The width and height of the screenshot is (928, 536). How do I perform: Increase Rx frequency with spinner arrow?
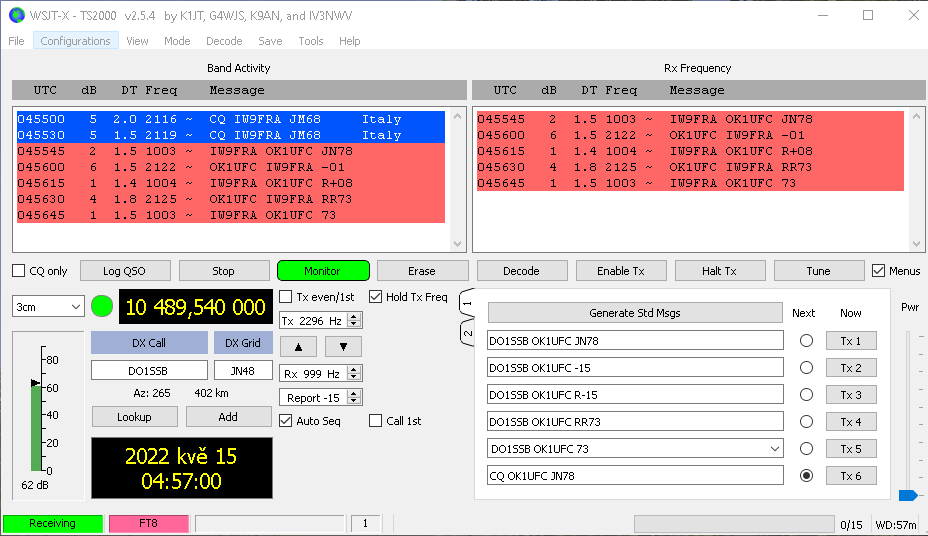coord(355,369)
